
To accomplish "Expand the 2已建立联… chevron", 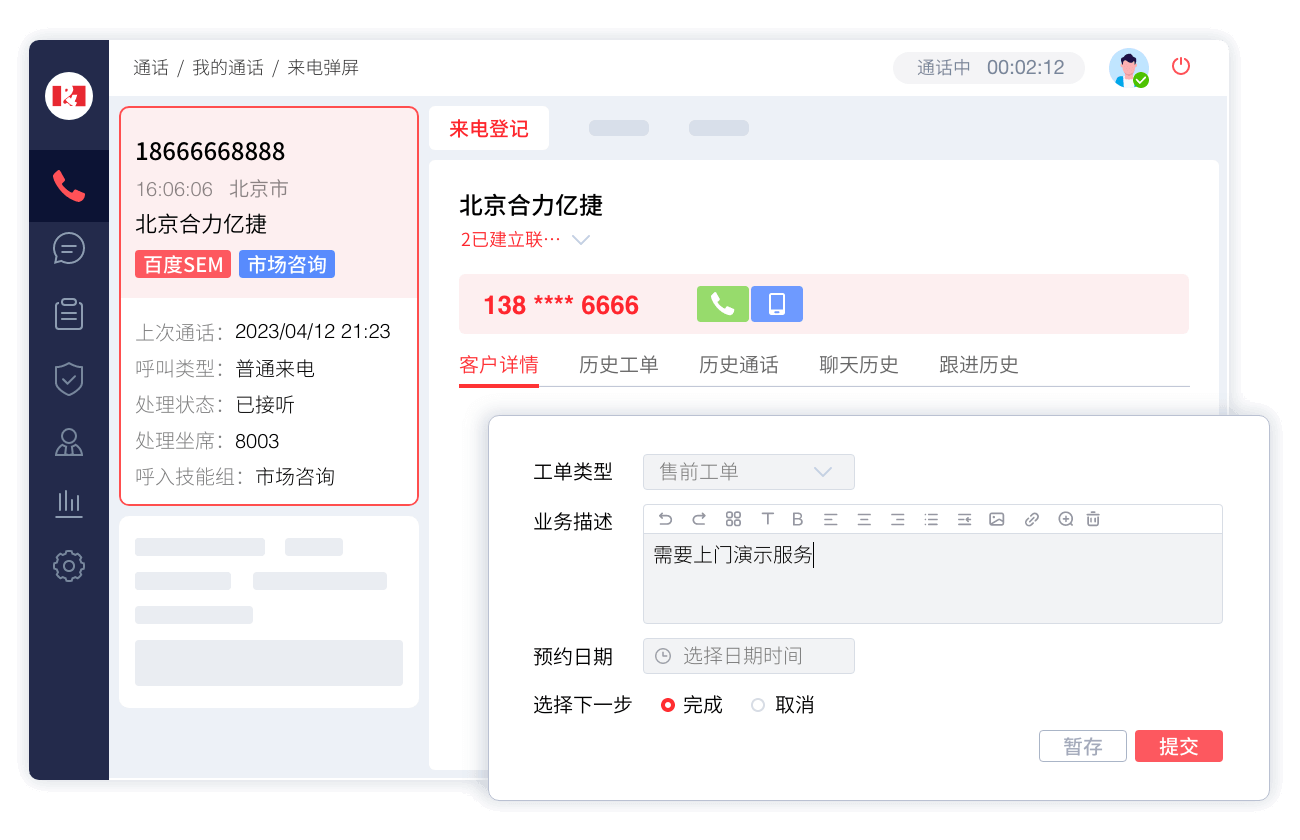I will (581, 240).
